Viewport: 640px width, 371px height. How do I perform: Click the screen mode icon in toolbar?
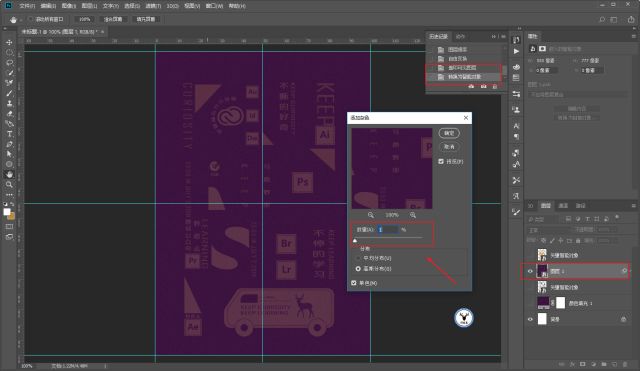9,237
